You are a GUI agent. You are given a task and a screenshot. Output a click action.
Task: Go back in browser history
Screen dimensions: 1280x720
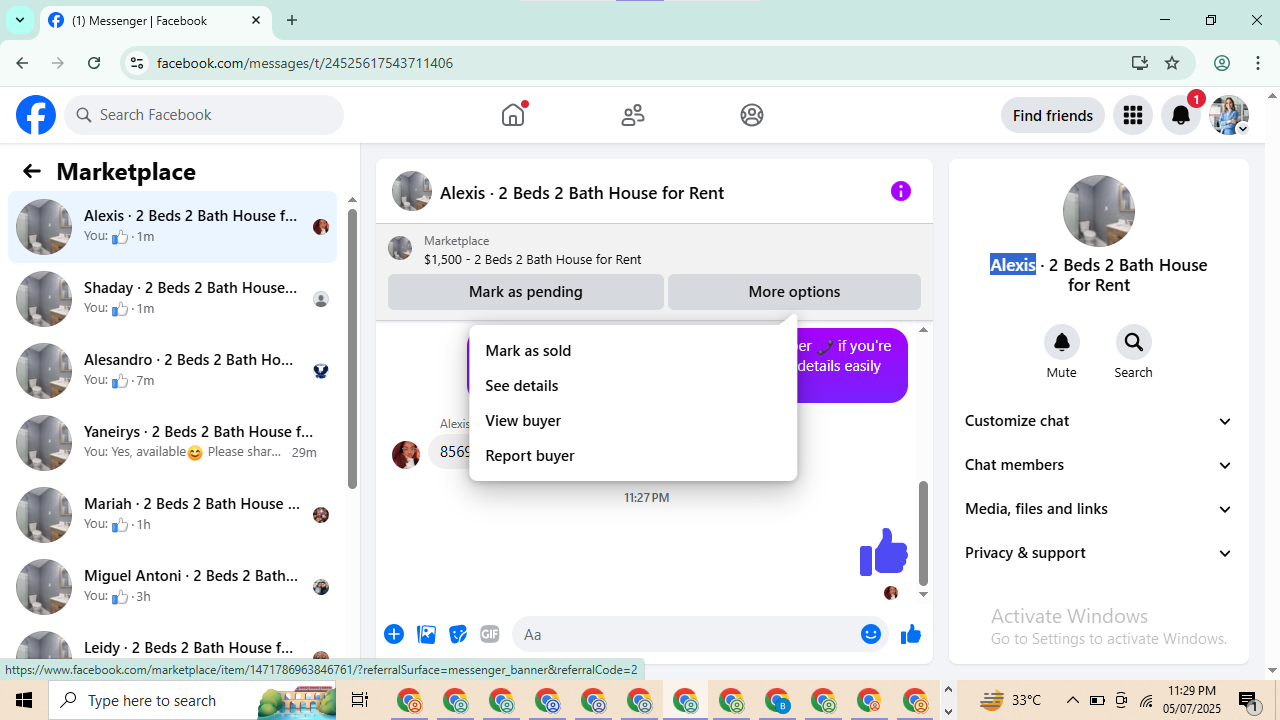(22, 63)
